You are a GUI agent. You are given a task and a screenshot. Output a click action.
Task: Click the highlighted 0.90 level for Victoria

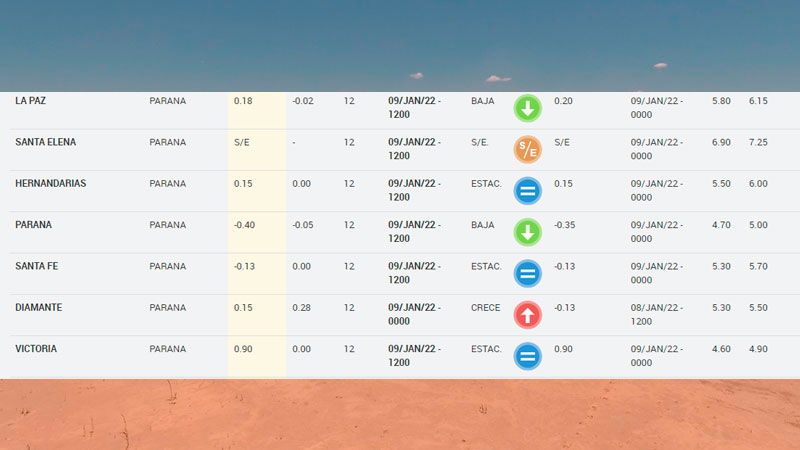tap(243, 349)
